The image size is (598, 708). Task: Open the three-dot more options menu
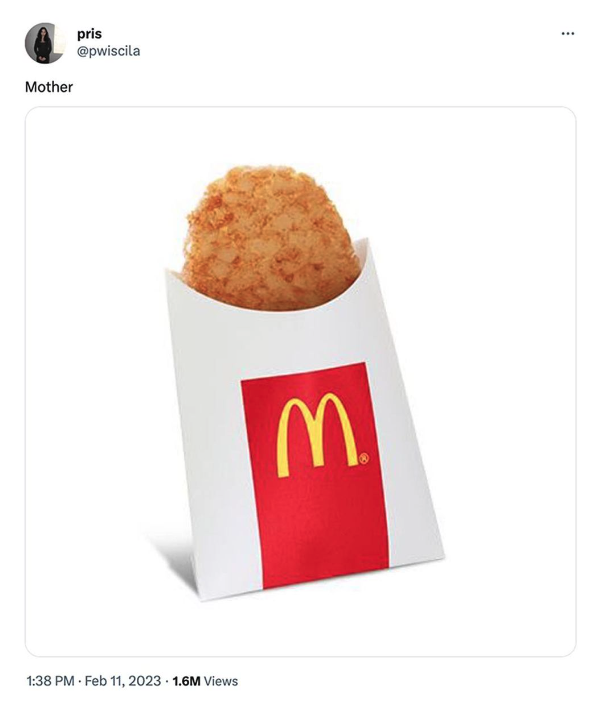point(568,33)
